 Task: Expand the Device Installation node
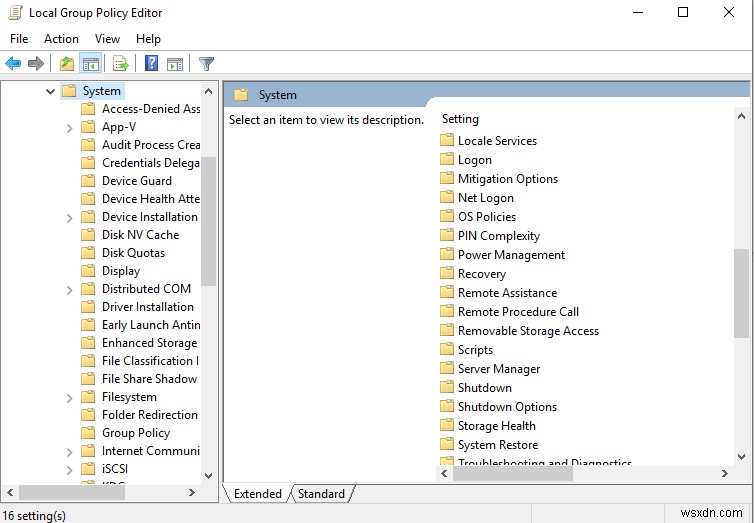[x=69, y=218]
